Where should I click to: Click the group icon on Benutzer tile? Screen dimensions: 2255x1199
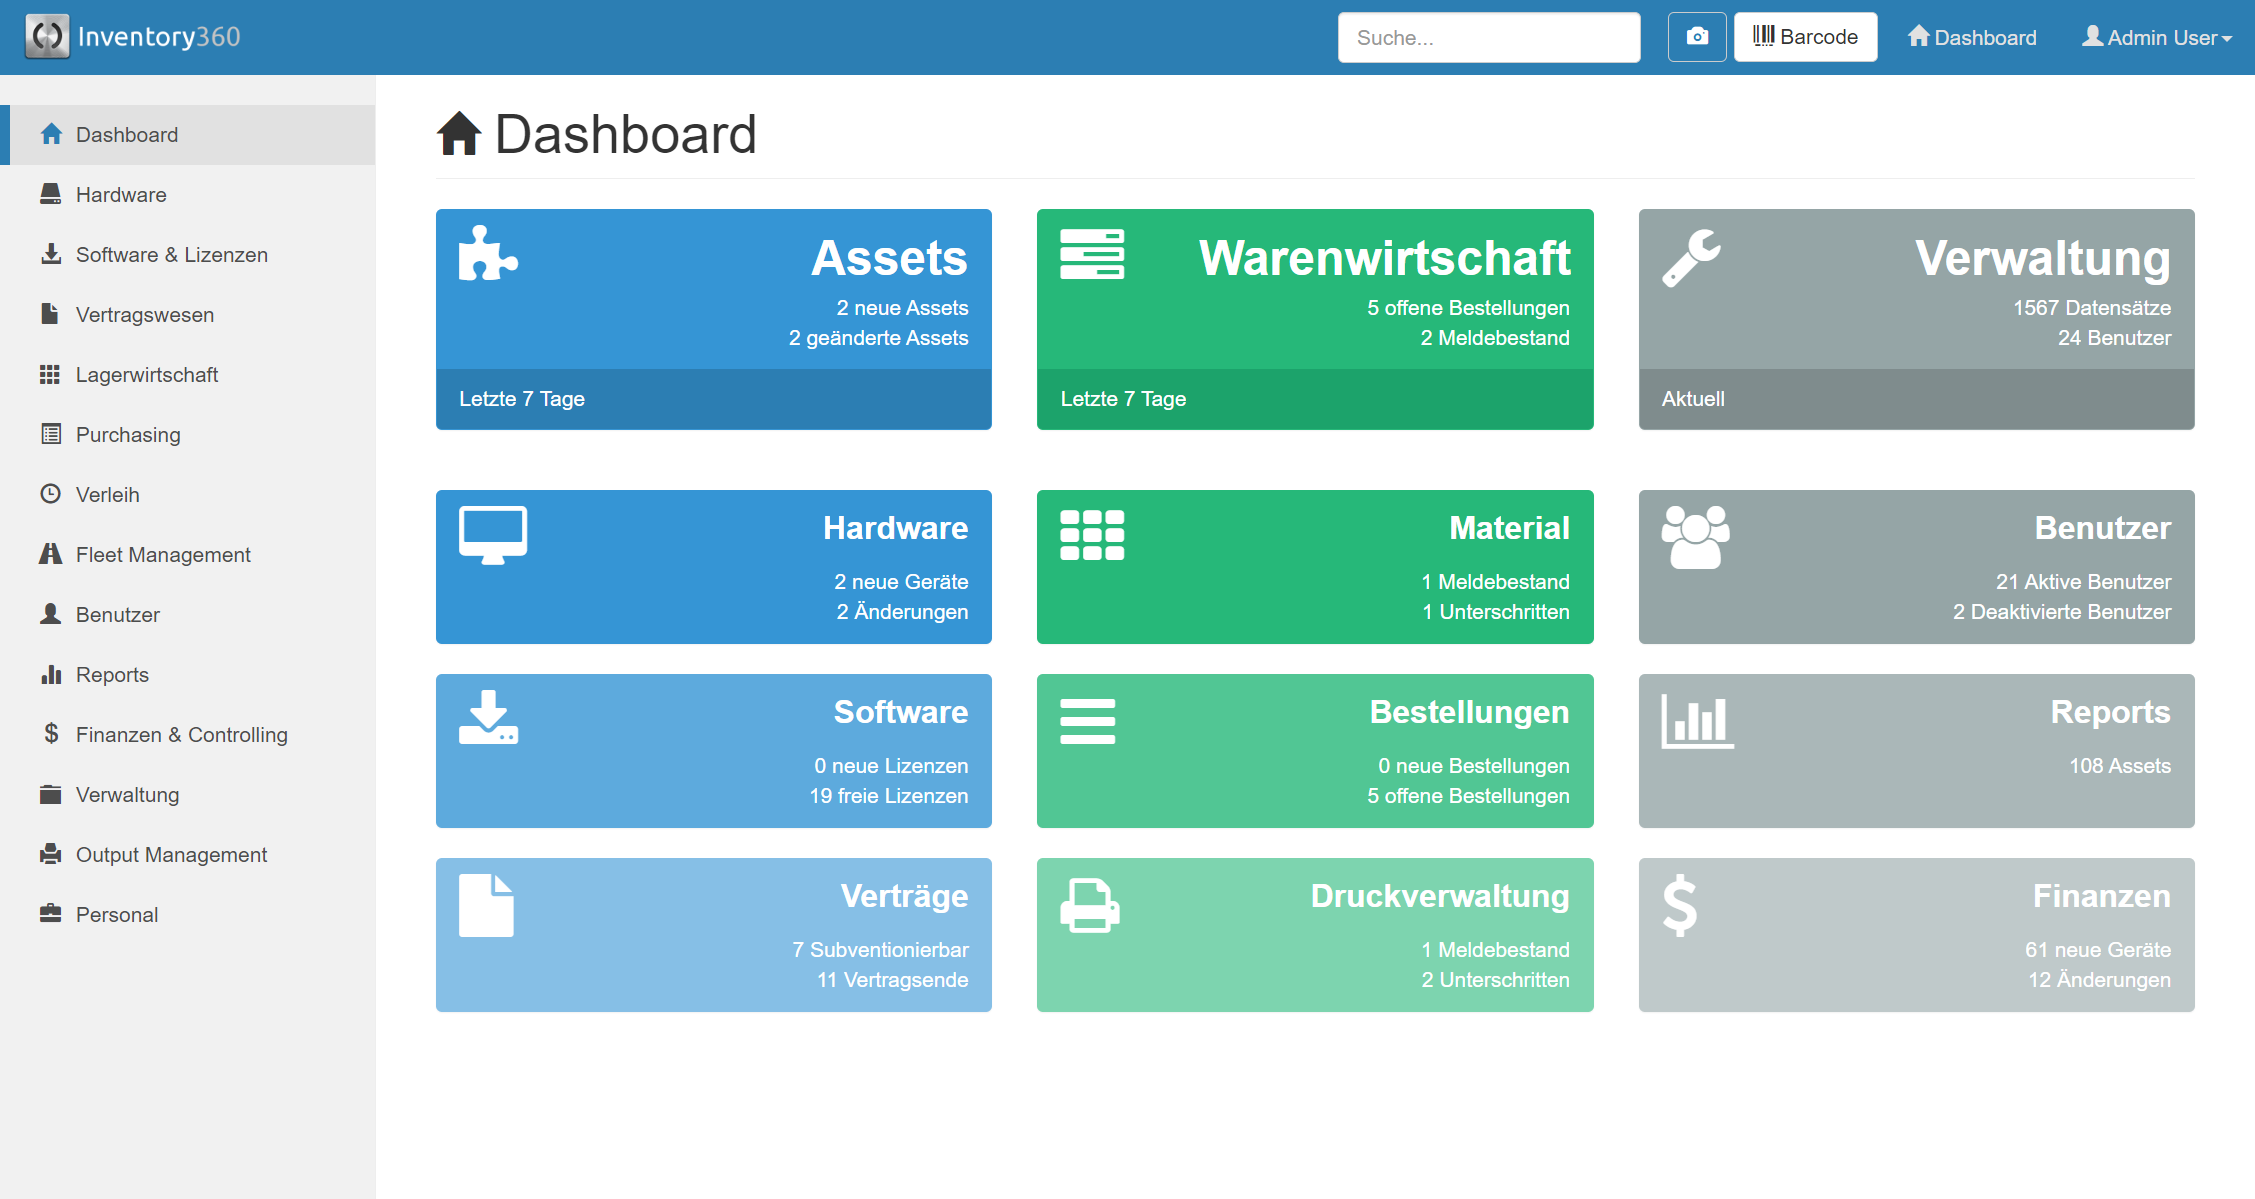[x=1695, y=537]
